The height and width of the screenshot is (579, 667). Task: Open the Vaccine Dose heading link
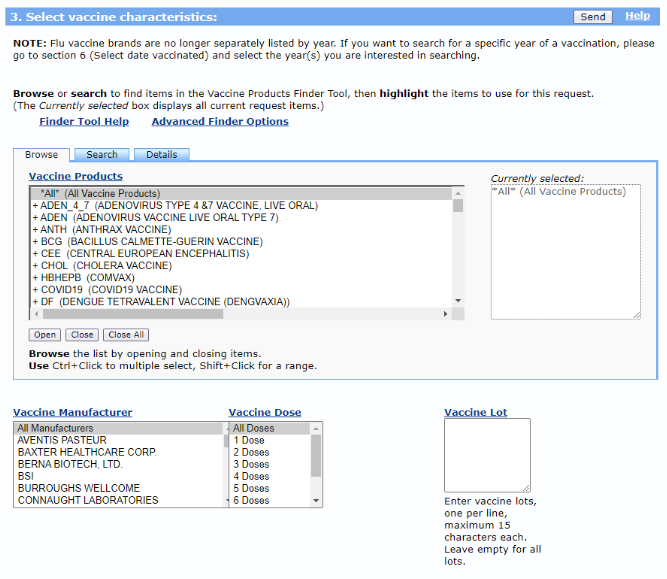pyautogui.click(x=265, y=412)
